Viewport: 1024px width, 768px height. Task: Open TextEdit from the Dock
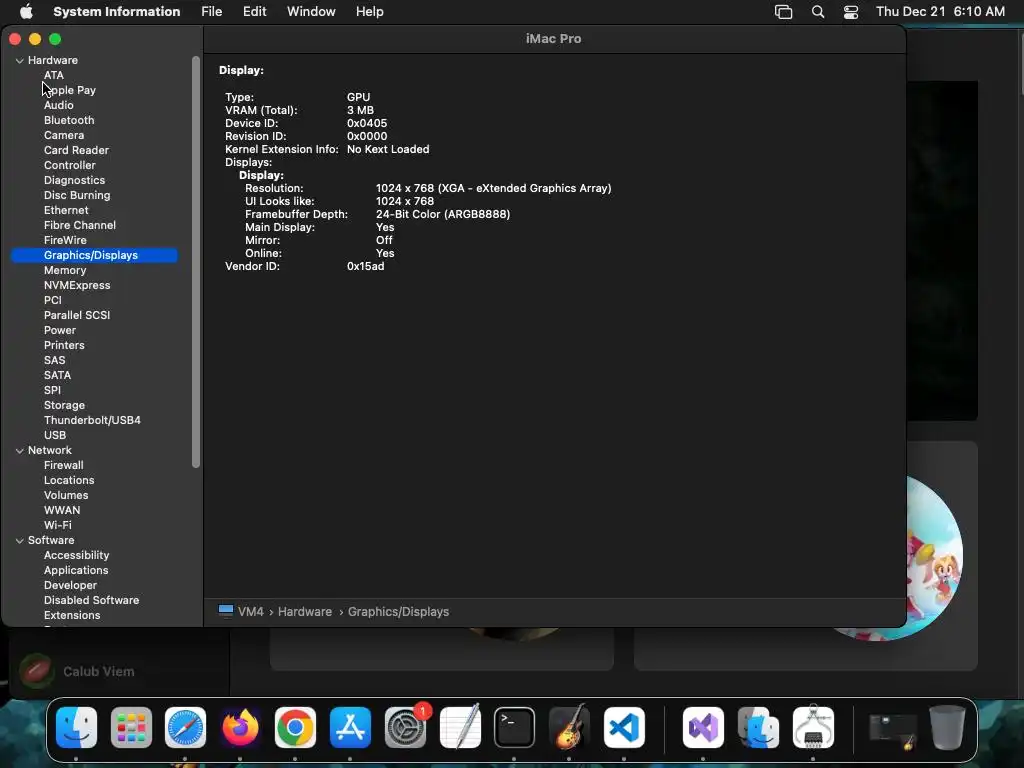(460, 728)
